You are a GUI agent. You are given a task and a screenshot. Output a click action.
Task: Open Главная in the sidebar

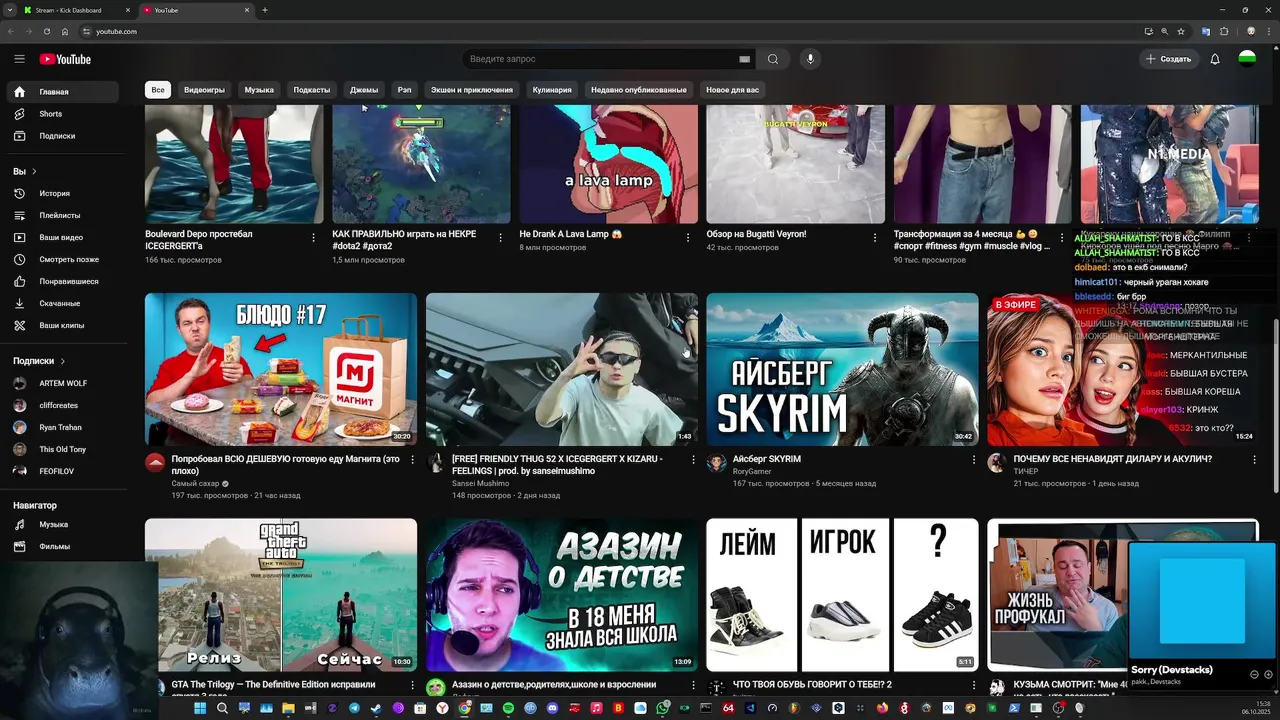point(64,92)
